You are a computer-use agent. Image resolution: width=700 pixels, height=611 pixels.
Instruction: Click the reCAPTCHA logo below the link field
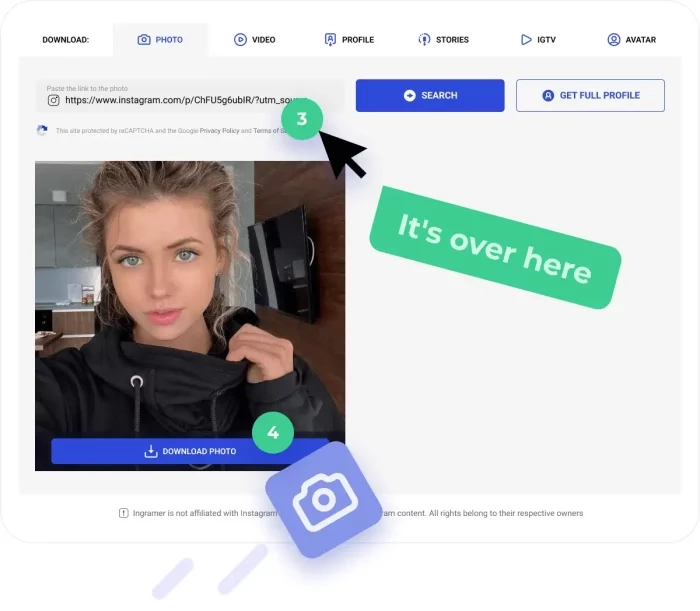click(42, 130)
